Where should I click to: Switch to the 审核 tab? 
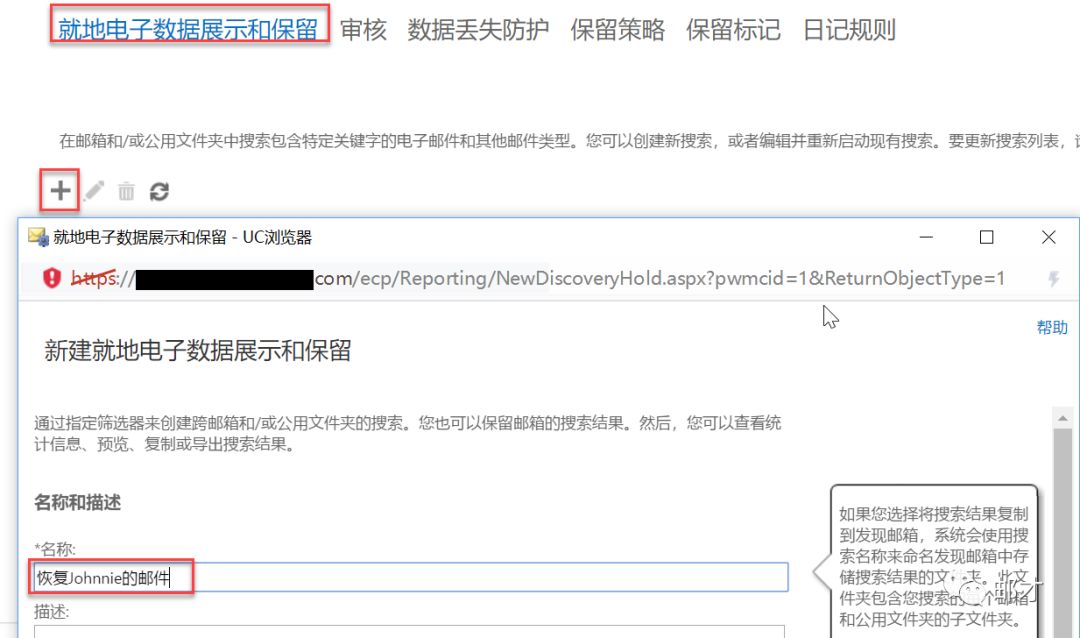point(363,30)
